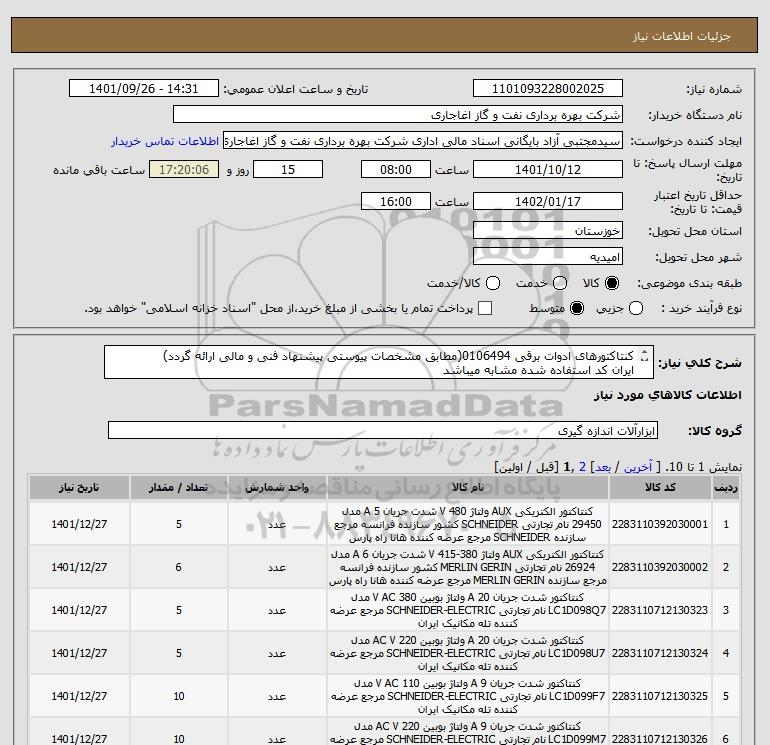Choose the جزیی purchase type radio
The image size is (770, 745).
coord(636,308)
